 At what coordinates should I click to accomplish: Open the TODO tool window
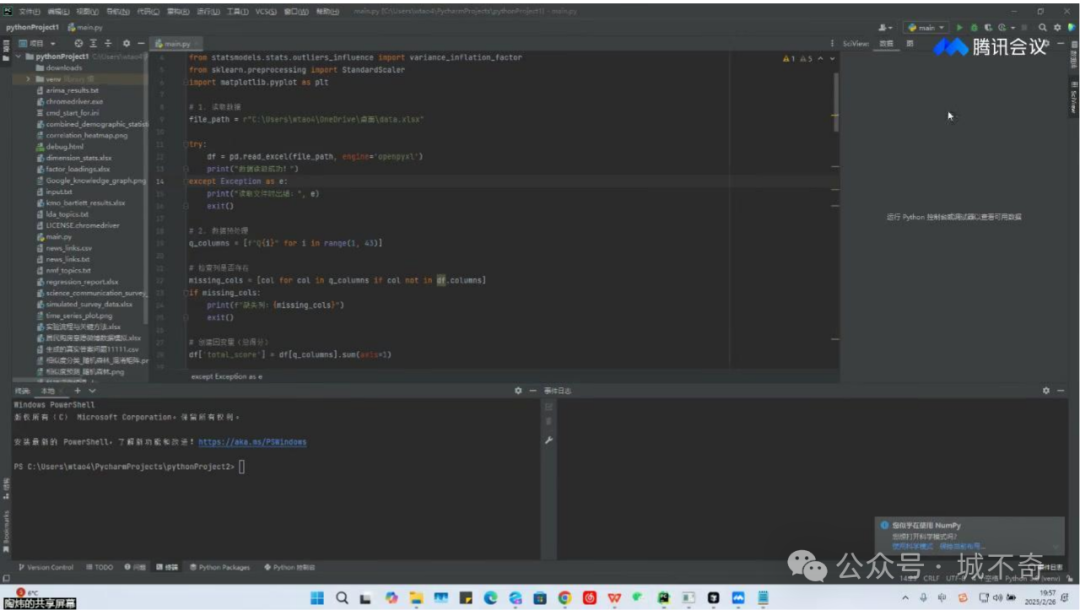(99, 567)
